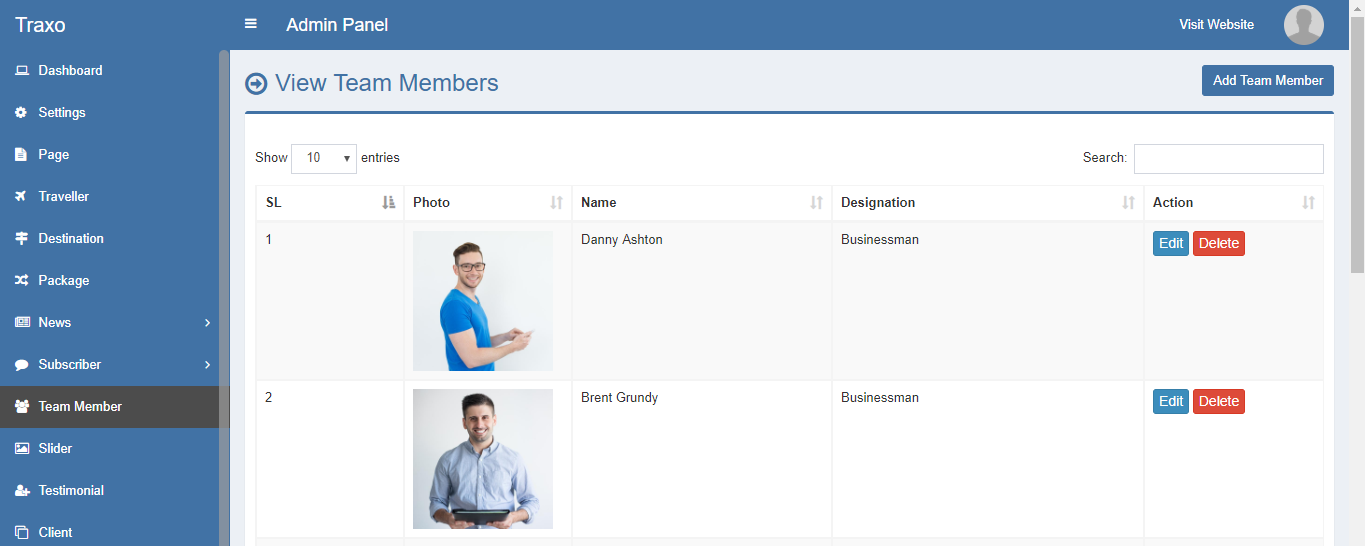The image size is (1365, 546).
Task: Click the Search input field
Action: coord(1228,159)
